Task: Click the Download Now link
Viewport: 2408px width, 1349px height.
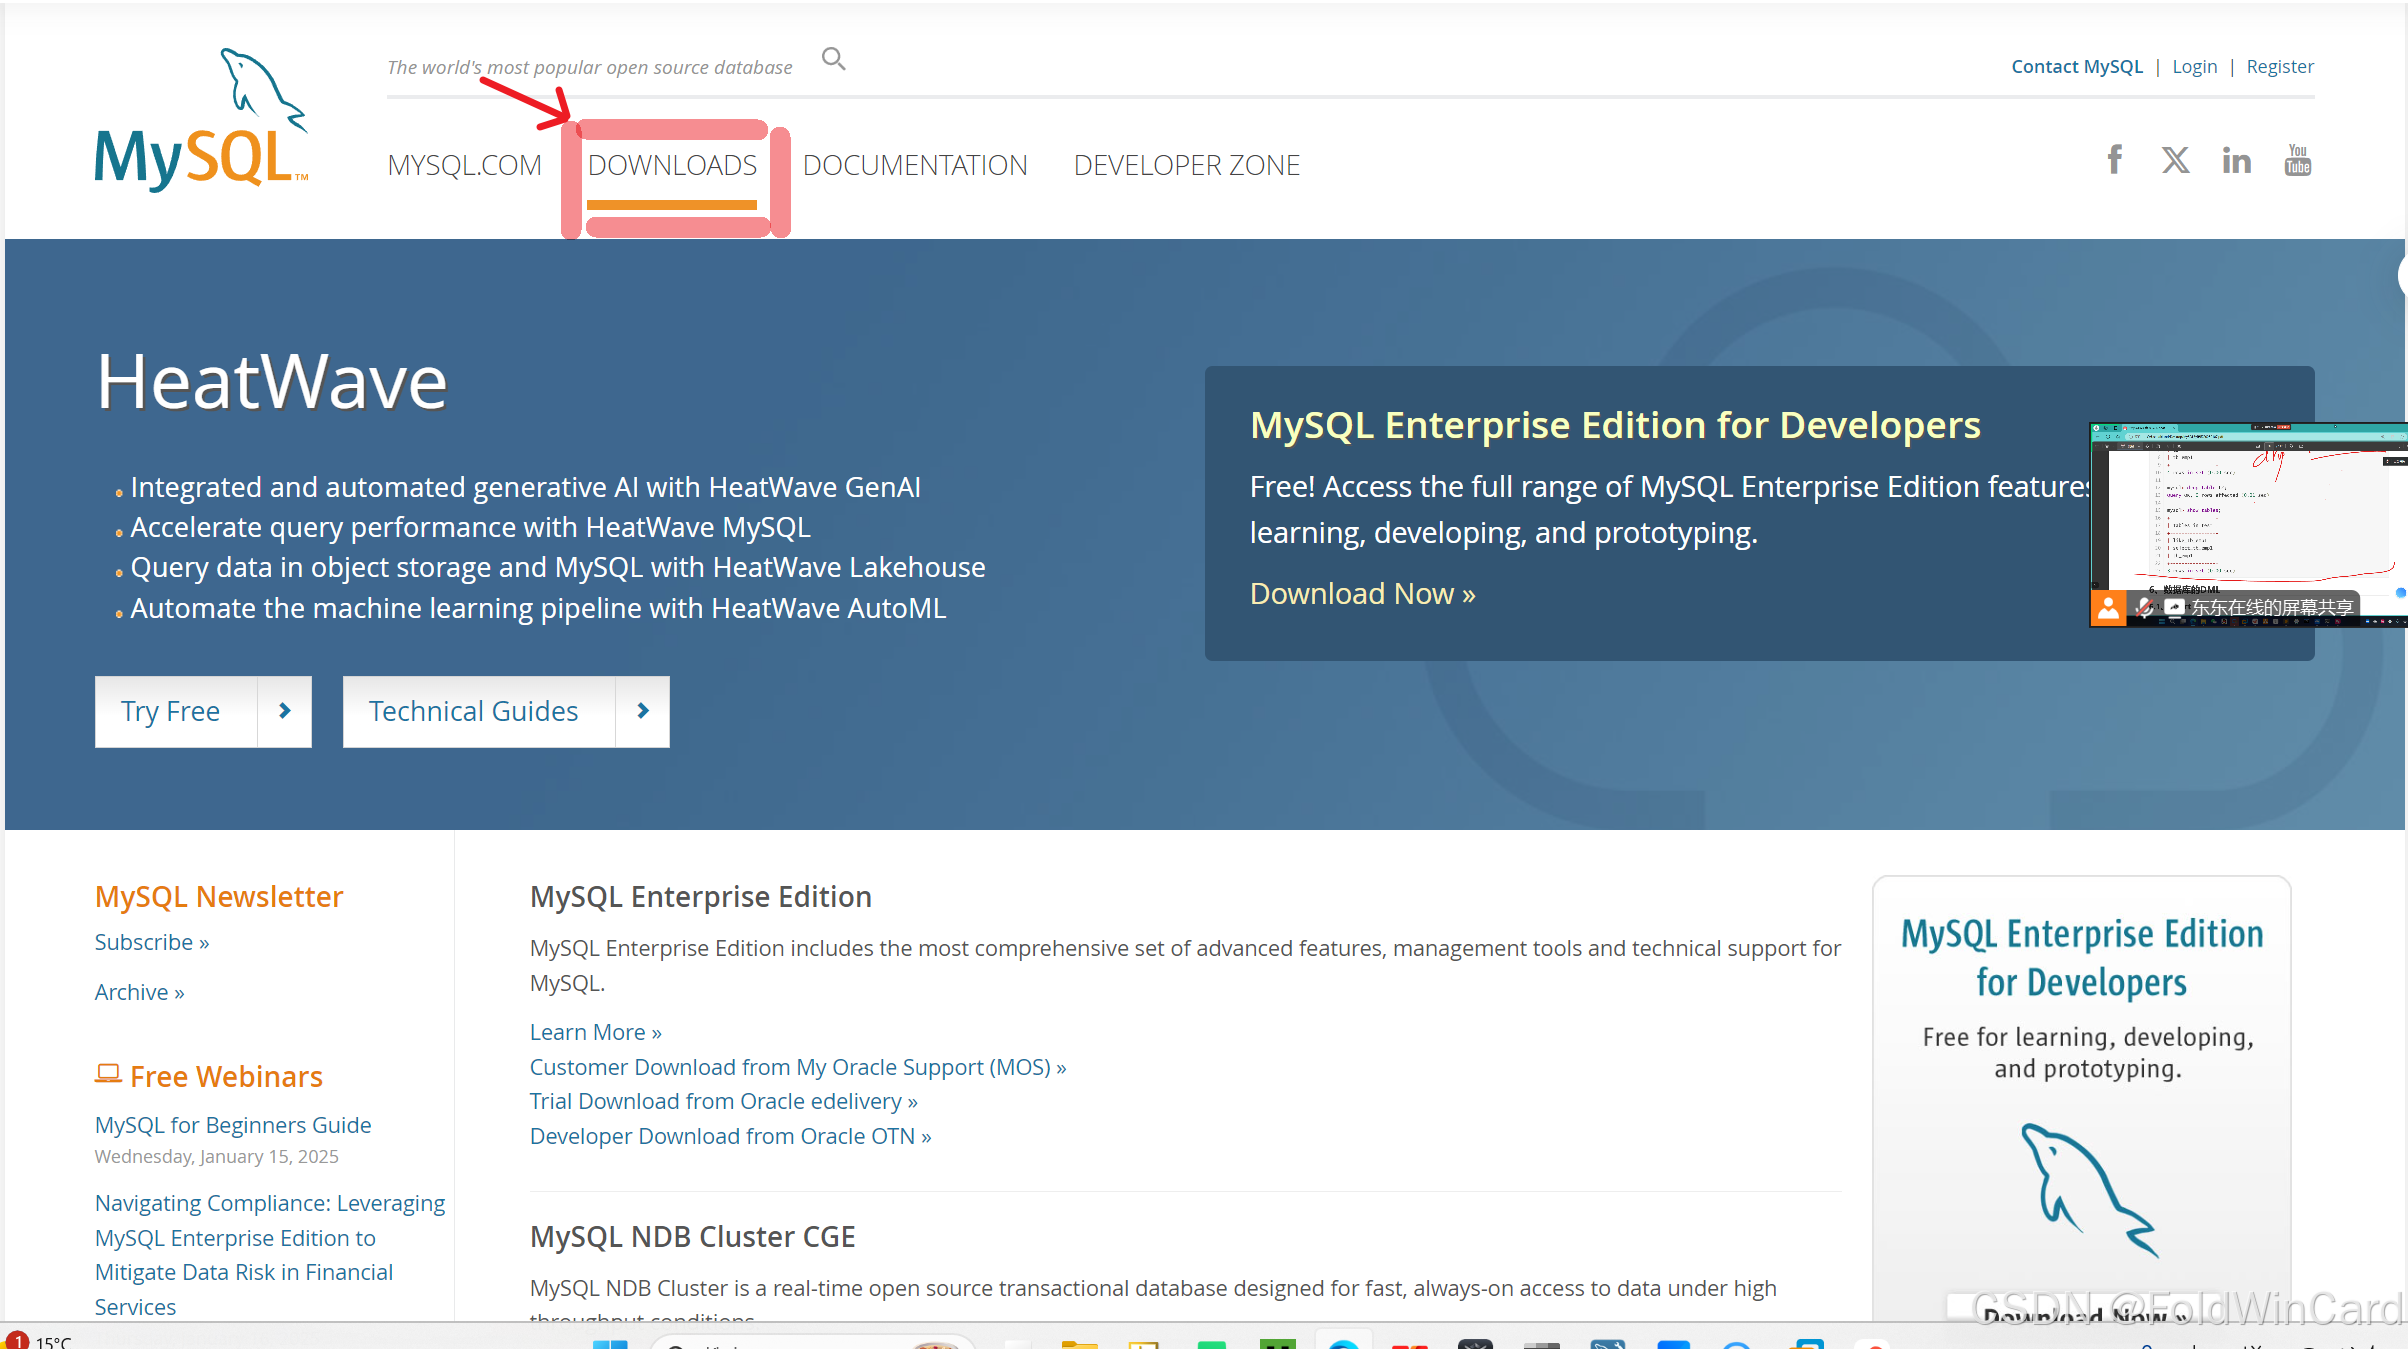Action: click(x=1362, y=594)
